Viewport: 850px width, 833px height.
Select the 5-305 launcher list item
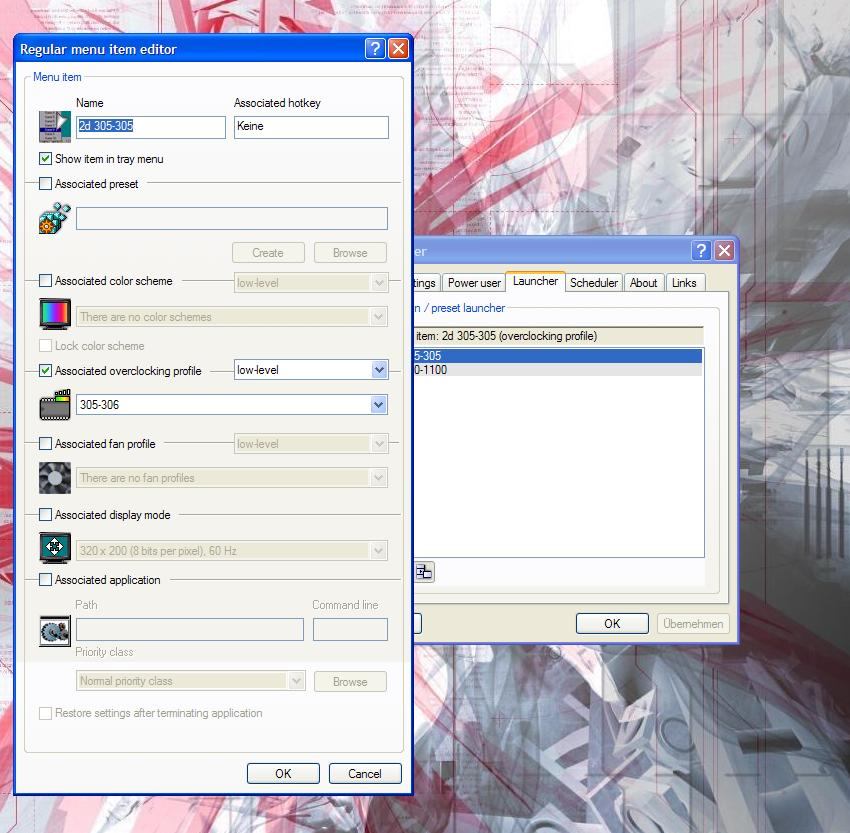pyautogui.click(x=558, y=356)
